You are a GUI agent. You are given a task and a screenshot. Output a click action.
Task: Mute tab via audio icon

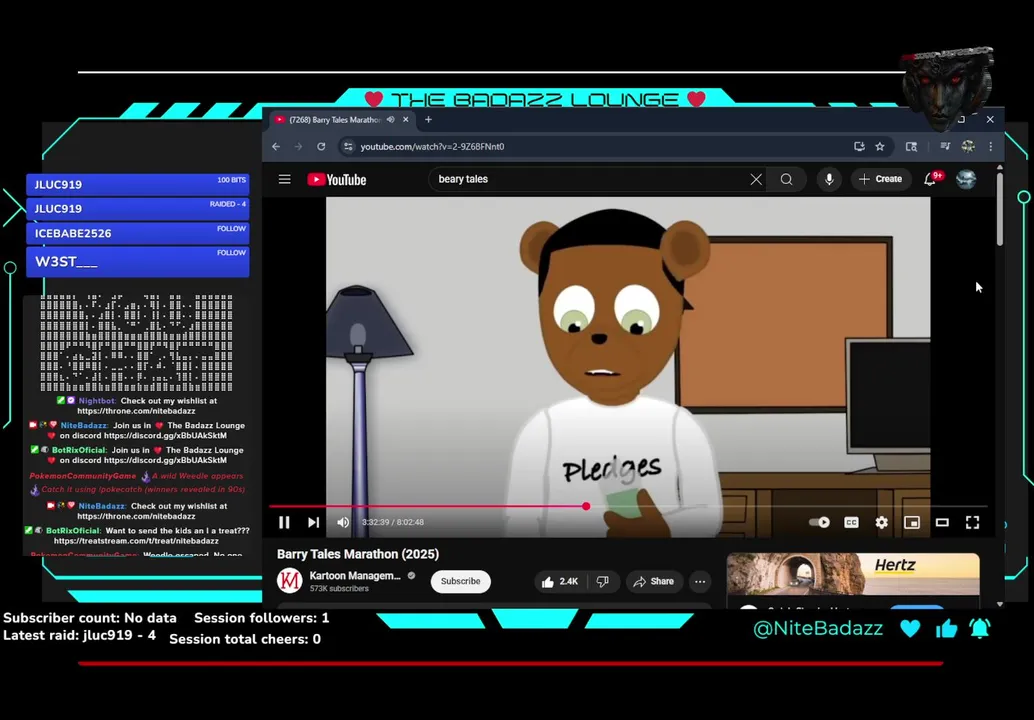[x=390, y=120]
